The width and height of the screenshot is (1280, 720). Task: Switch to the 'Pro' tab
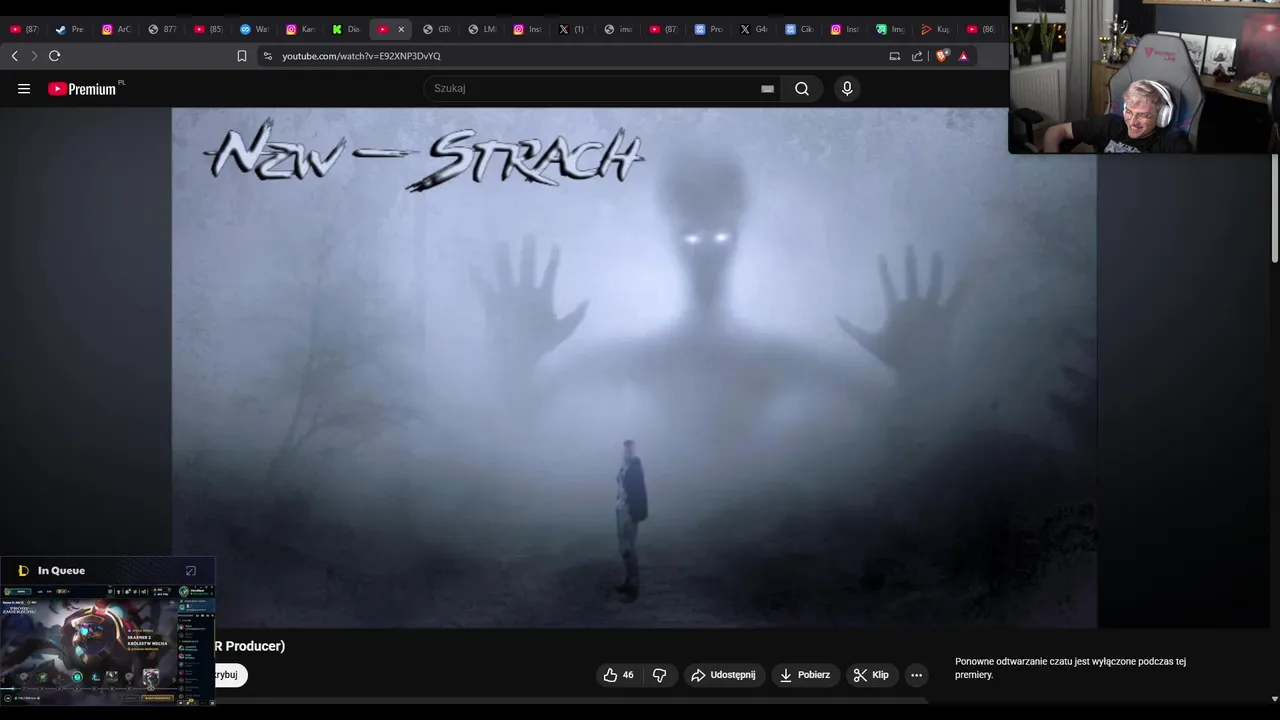point(708,29)
